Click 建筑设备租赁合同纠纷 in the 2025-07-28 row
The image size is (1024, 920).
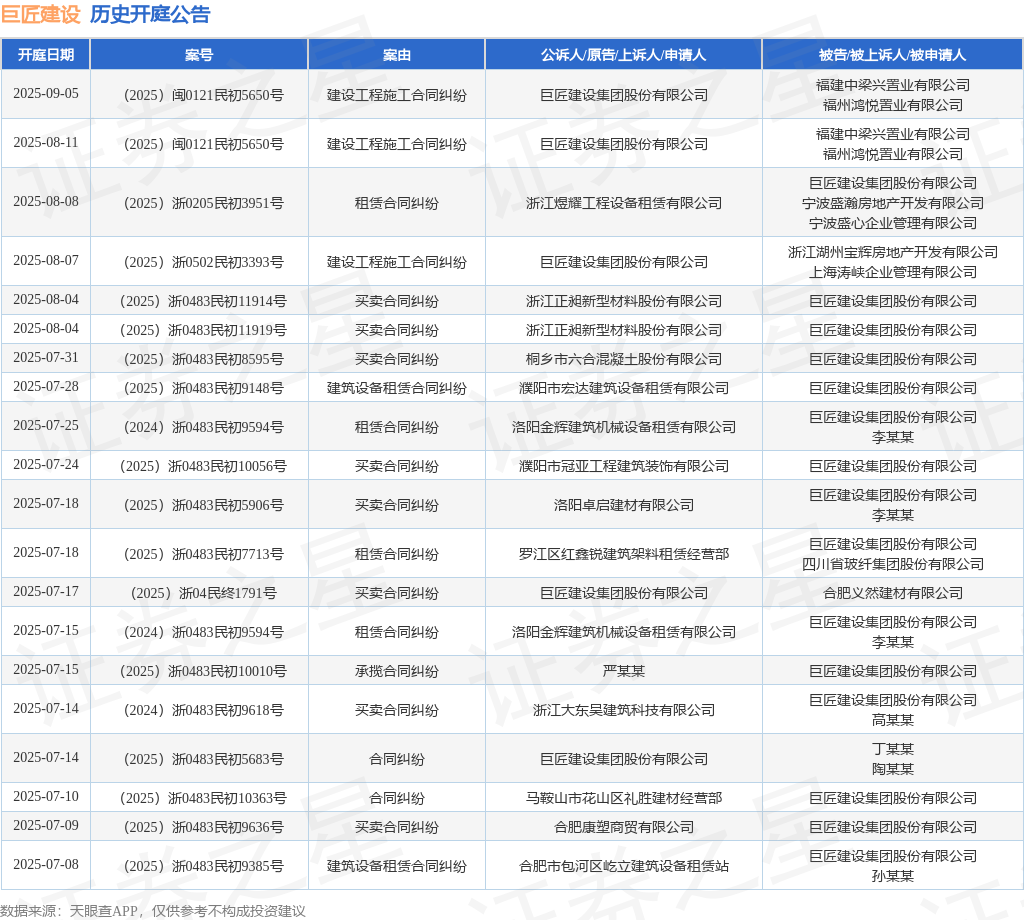click(396, 388)
